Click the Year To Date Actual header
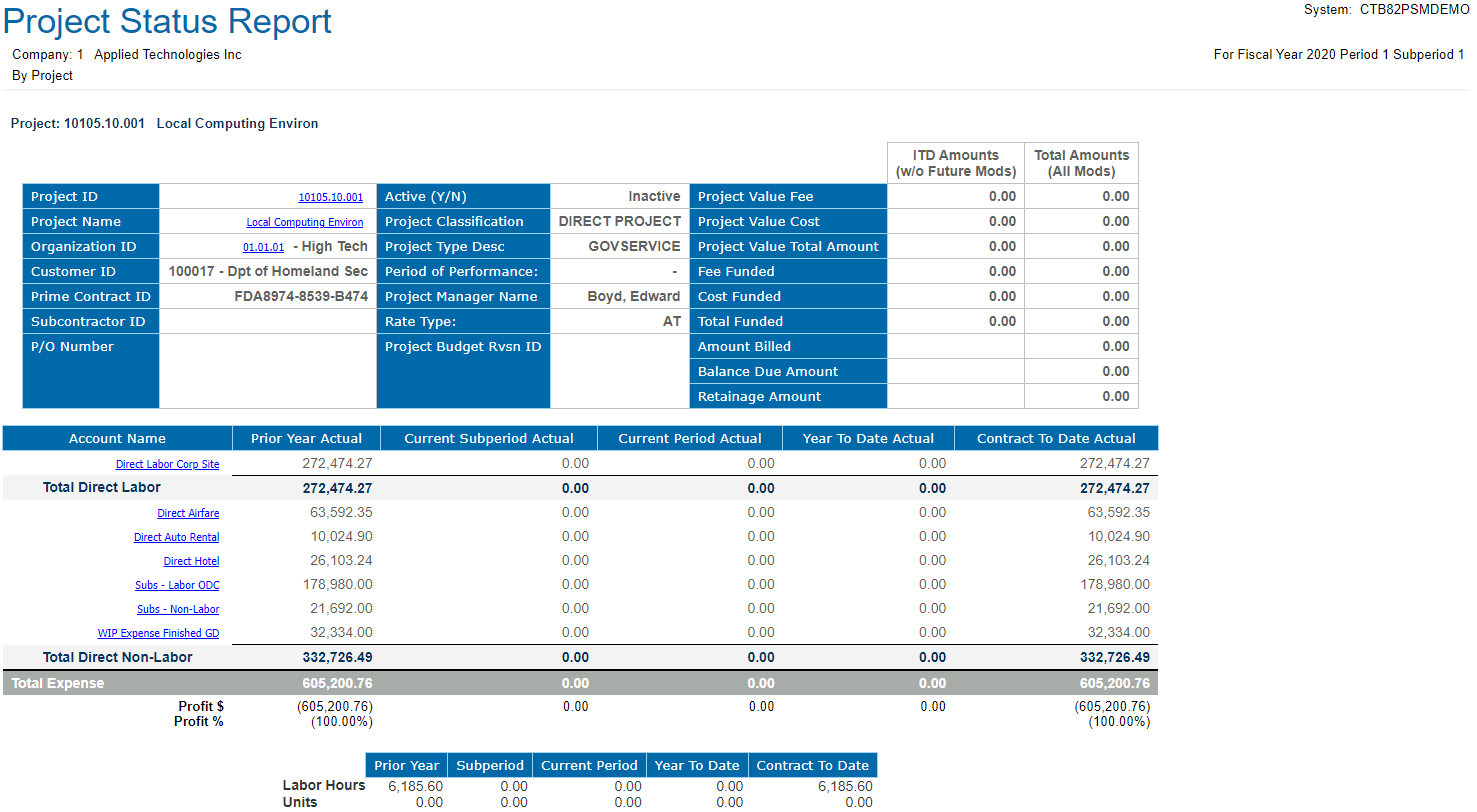This screenshot has width=1477, height=812. tap(868, 438)
